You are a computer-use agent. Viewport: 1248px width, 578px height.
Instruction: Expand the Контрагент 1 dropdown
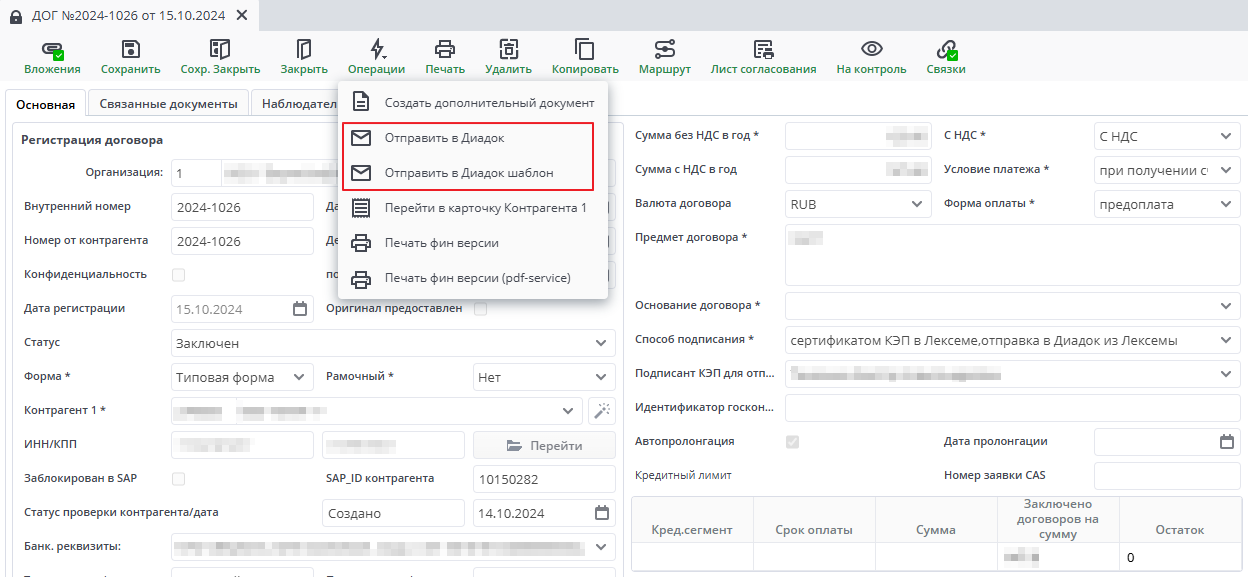(568, 410)
